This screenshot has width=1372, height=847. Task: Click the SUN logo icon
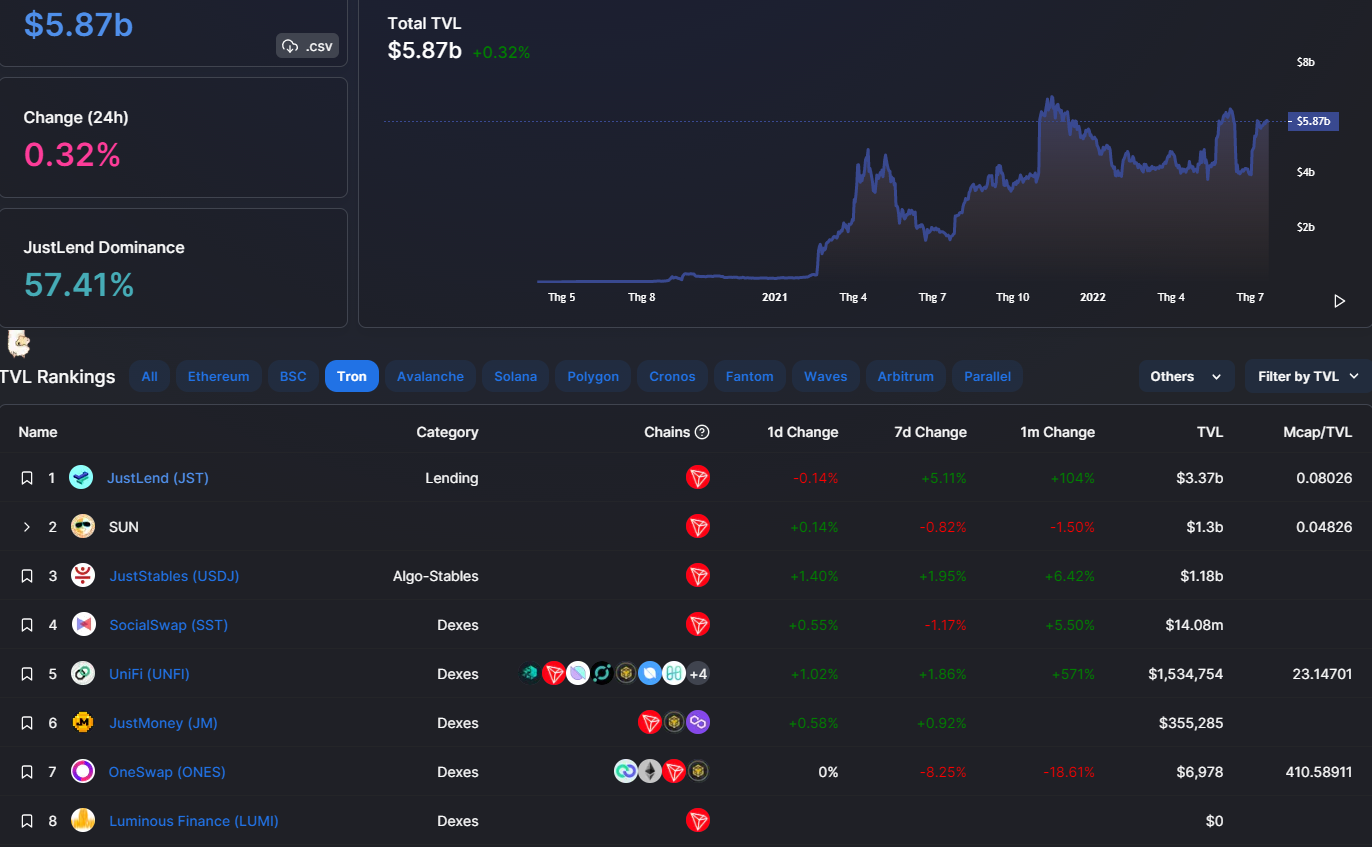83,527
